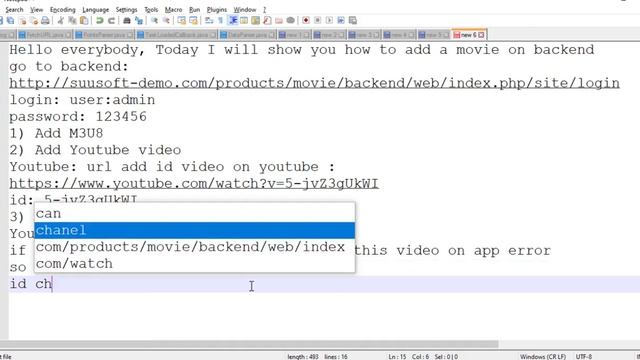This screenshot has width=640, height=360.
Task: Start macro recording red dot icon
Action: (x=306, y=20)
